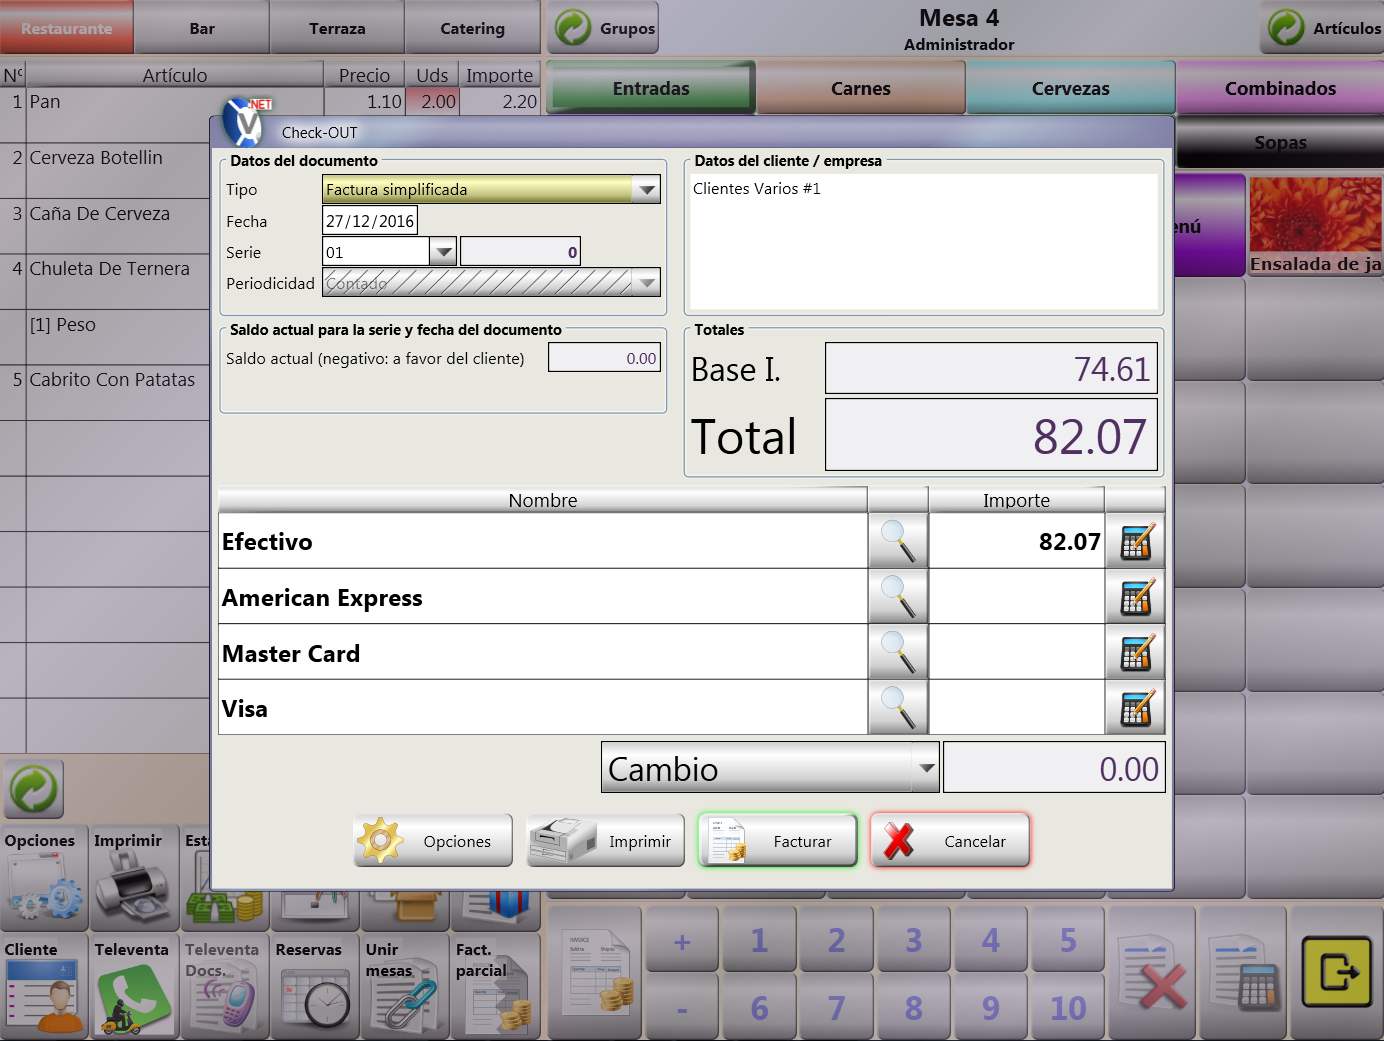Click the Imprimir button in dialog
Screen dimensions: 1384x1041
[x=606, y=841]
